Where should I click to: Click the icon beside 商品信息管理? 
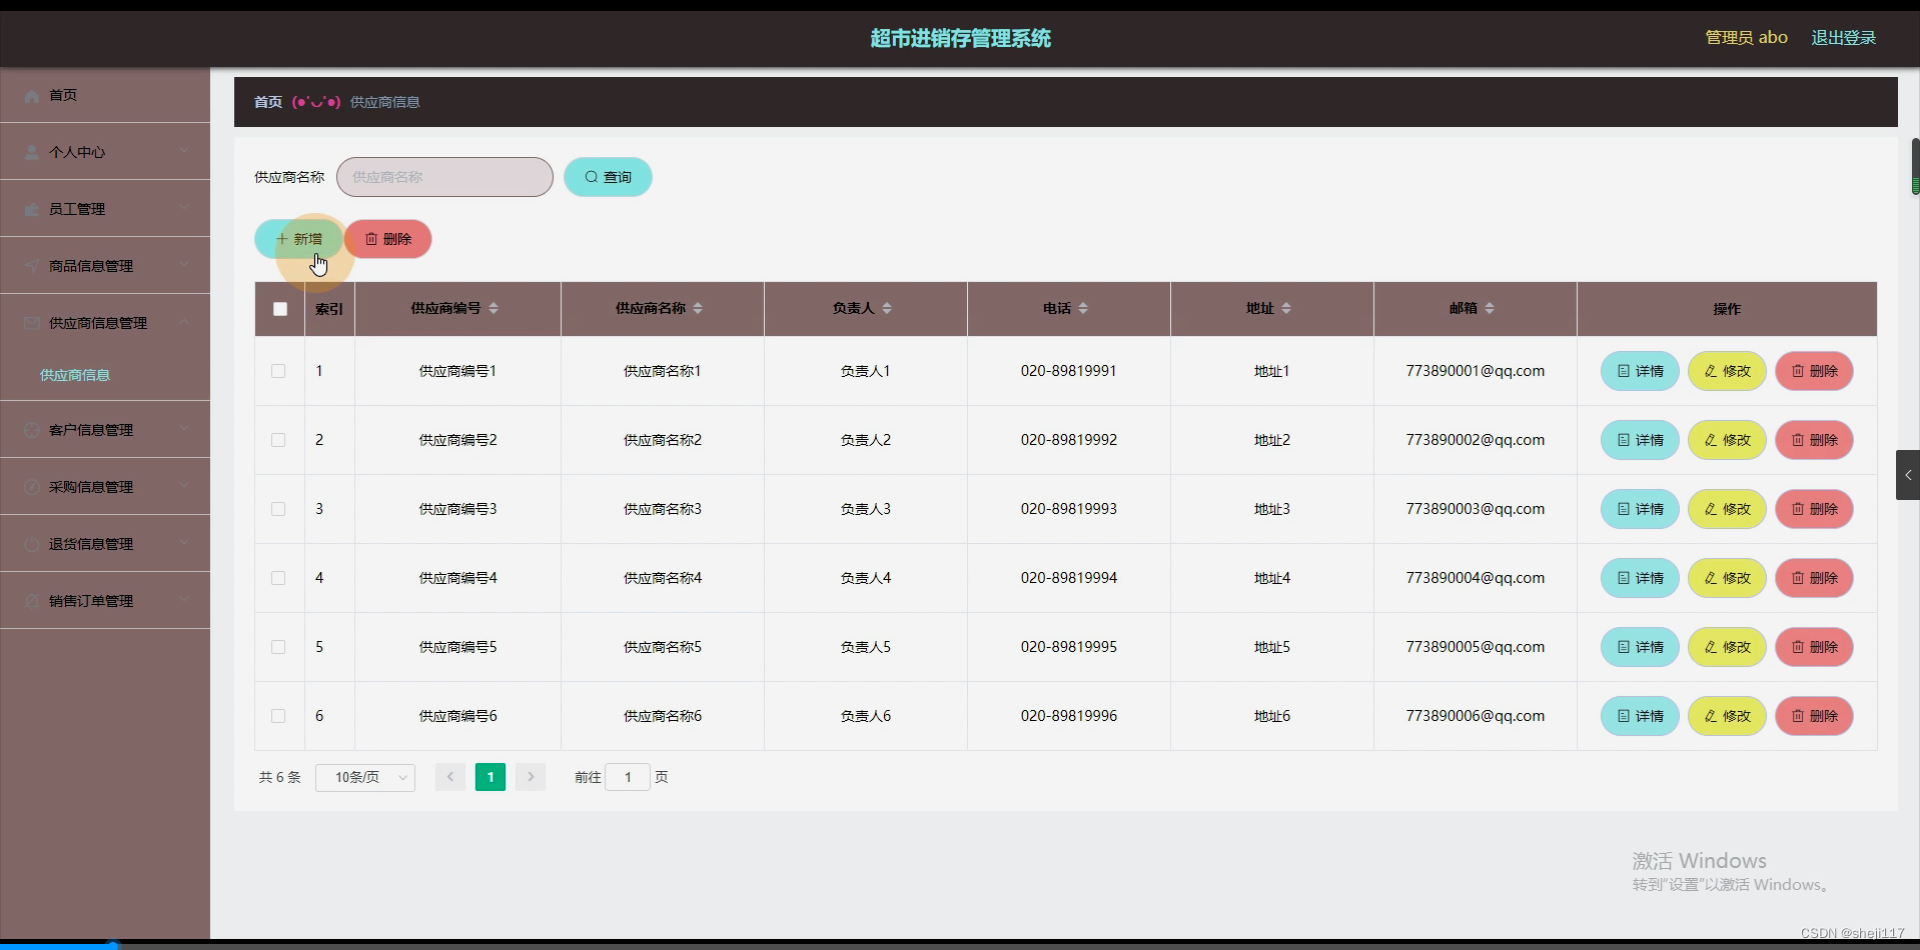click(x=32, y=267)
